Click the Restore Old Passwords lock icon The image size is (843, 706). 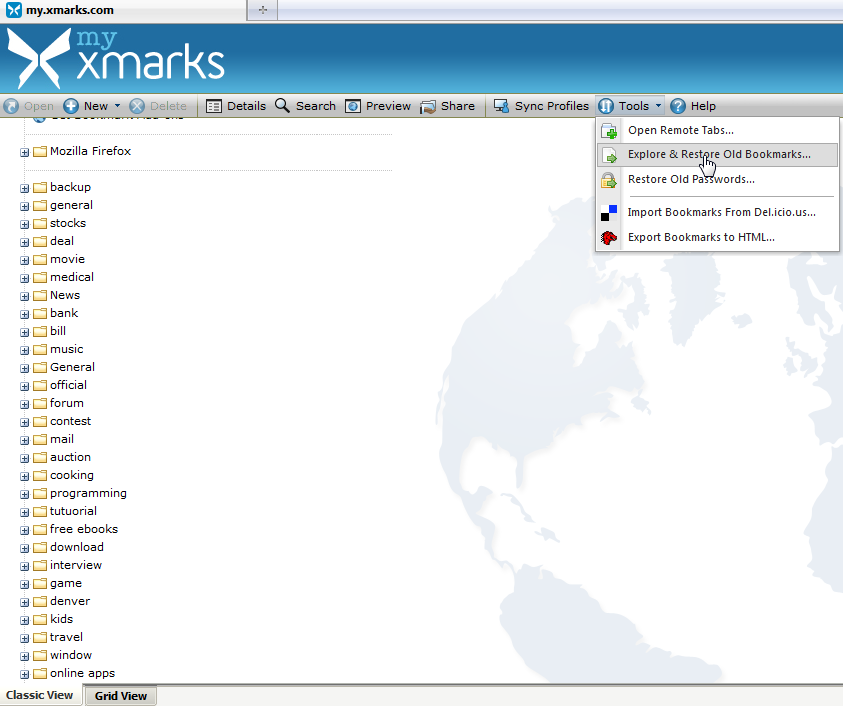(x=609, y=180)
